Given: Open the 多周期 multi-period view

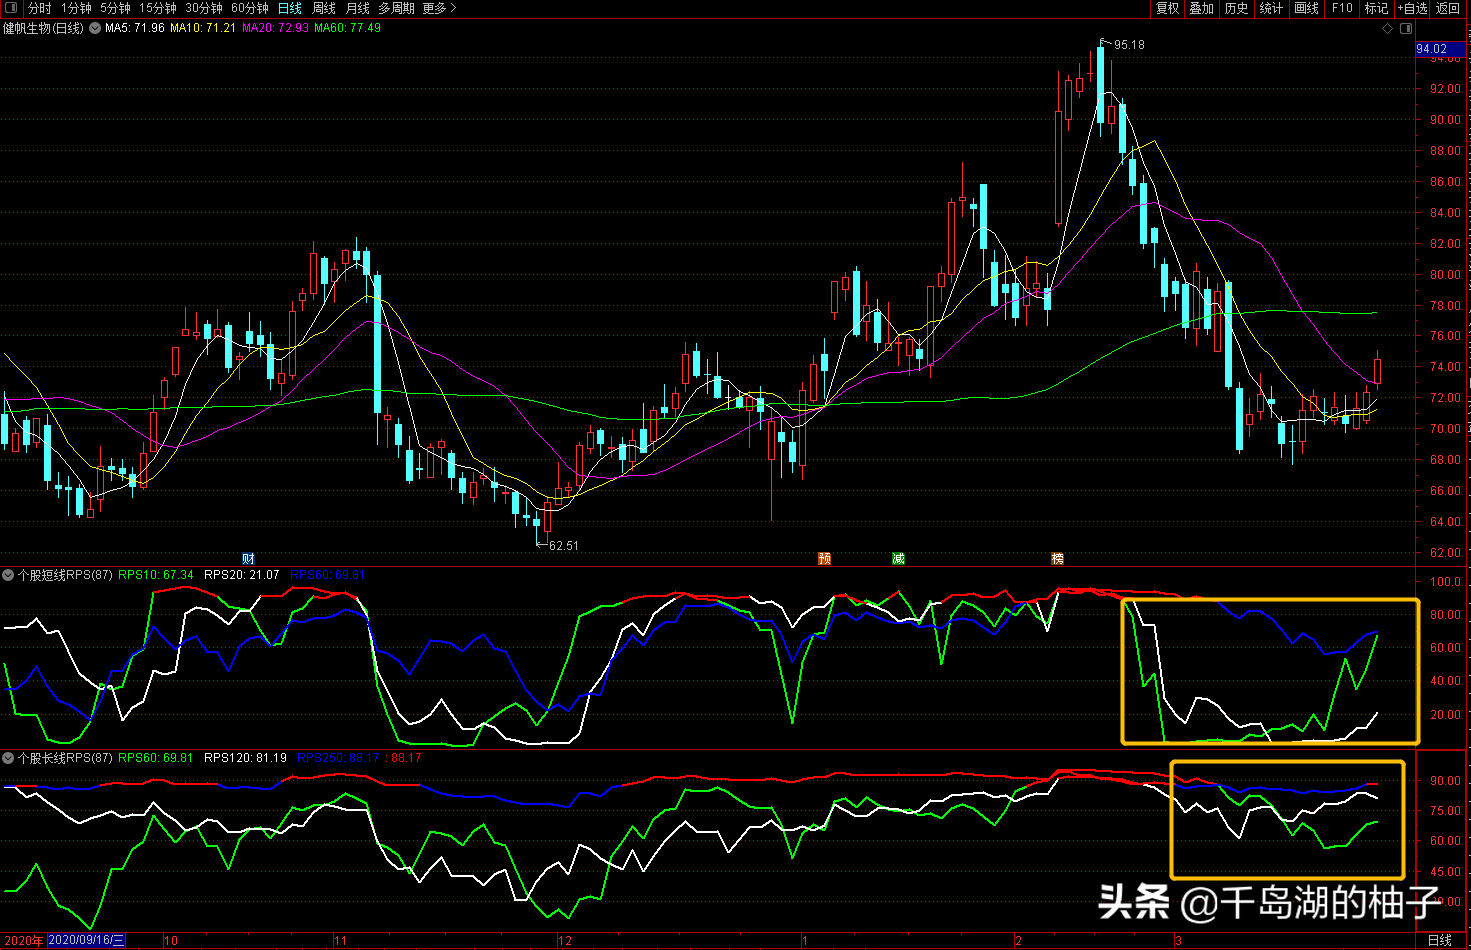Looking at the screenshot, I should 396,8.
